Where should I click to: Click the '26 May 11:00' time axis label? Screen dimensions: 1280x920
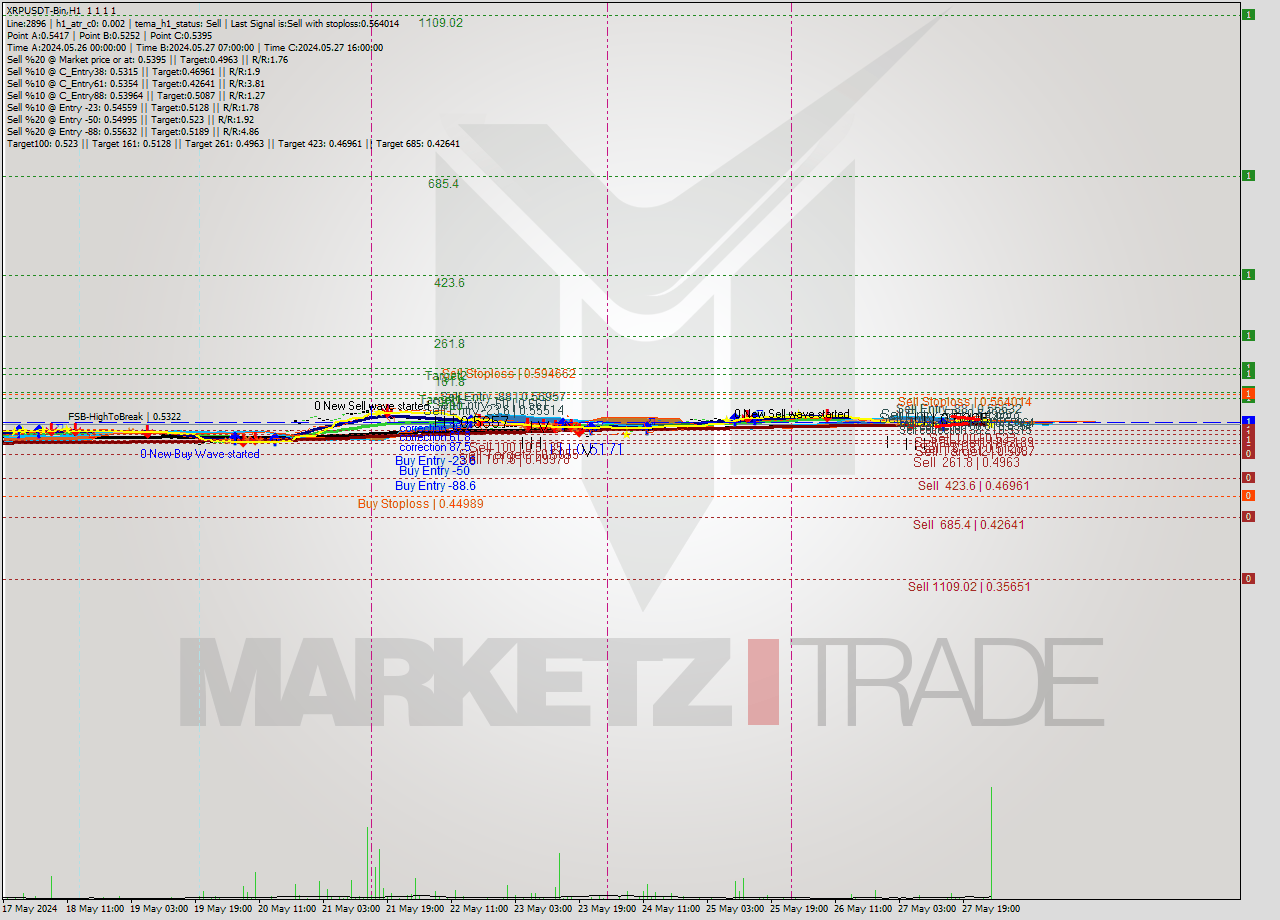tap(863, 909)
